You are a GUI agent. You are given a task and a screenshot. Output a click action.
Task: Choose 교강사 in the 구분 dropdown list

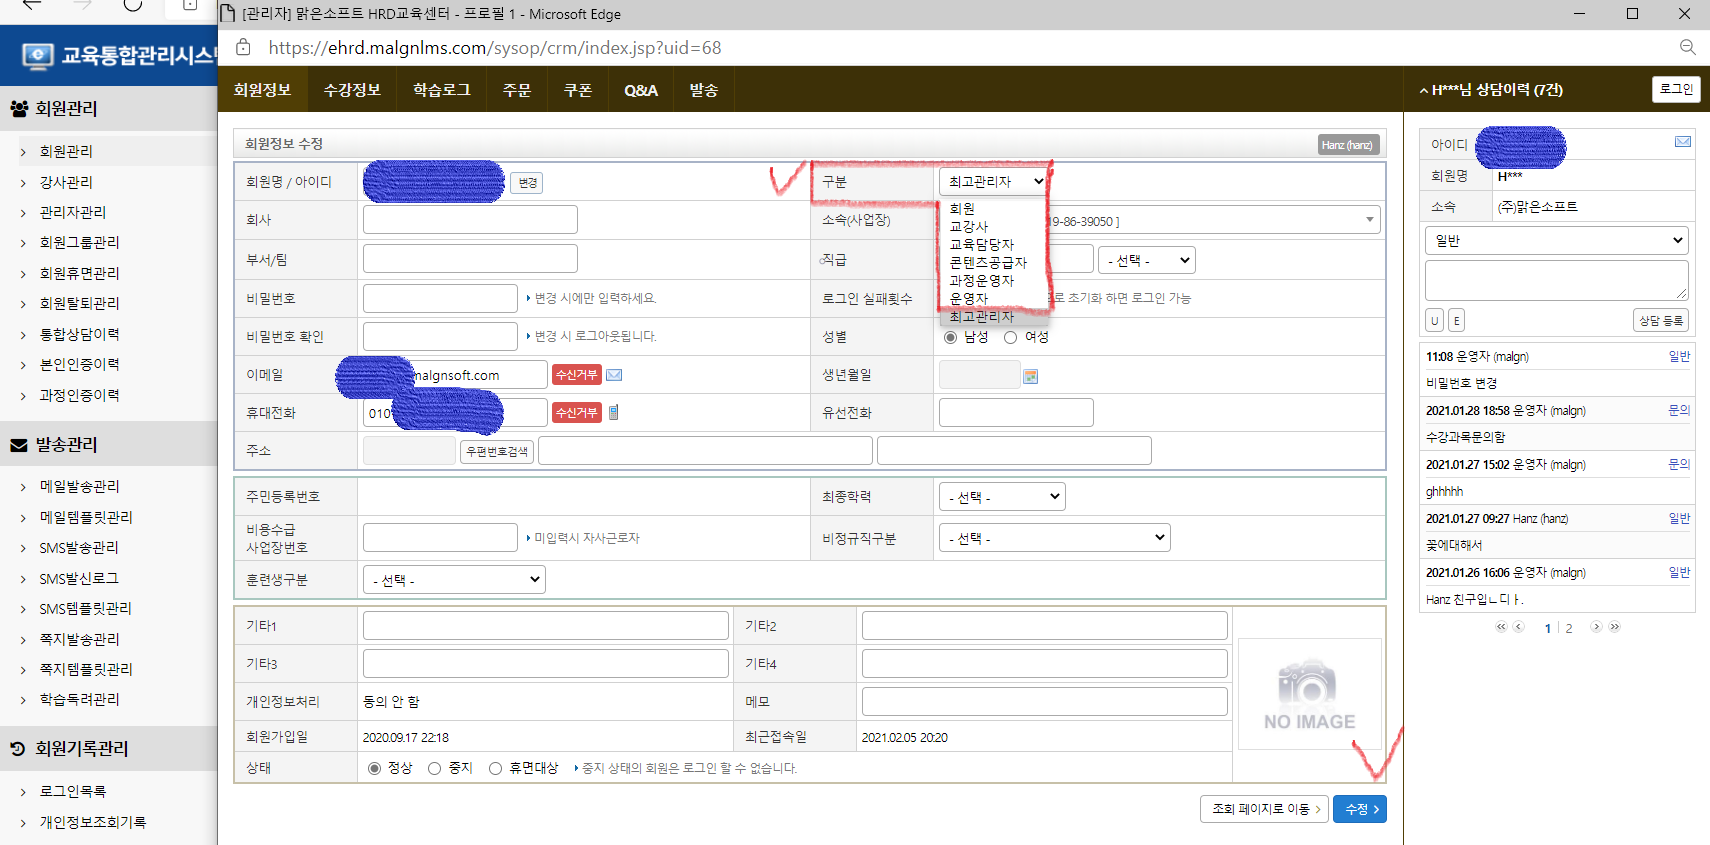click(969, 227)
